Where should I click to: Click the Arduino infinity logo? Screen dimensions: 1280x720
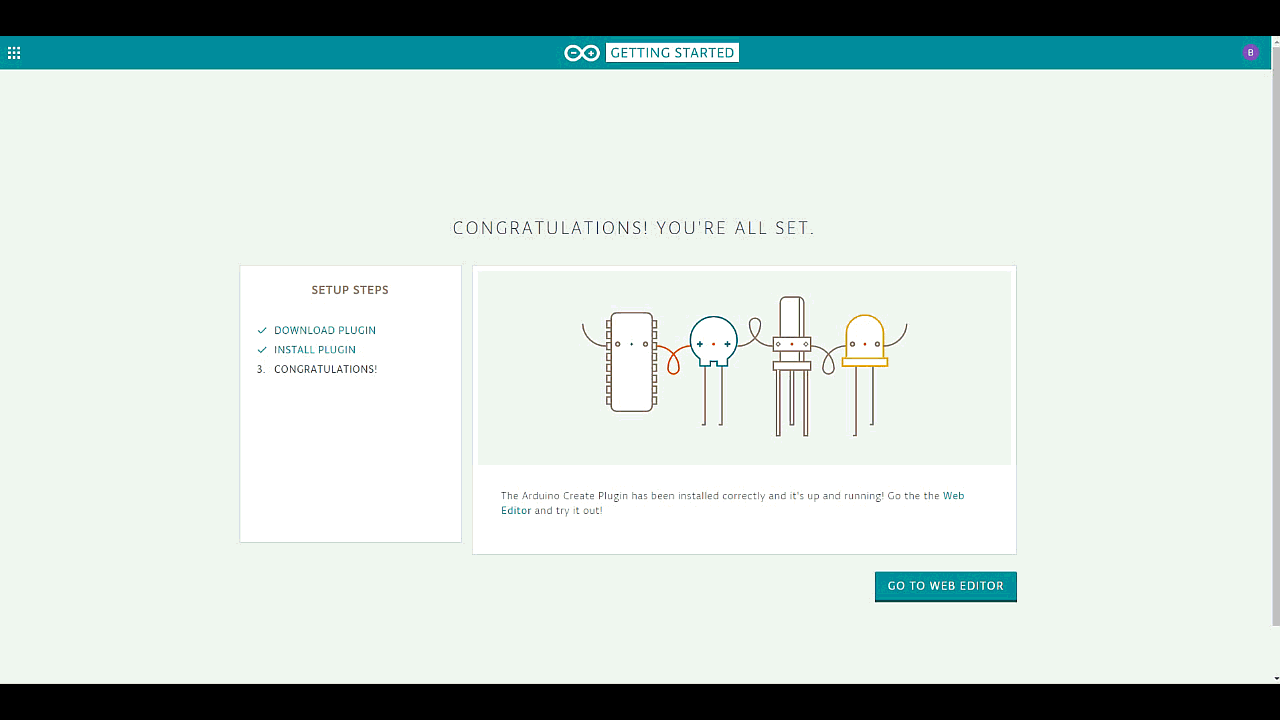582,53
